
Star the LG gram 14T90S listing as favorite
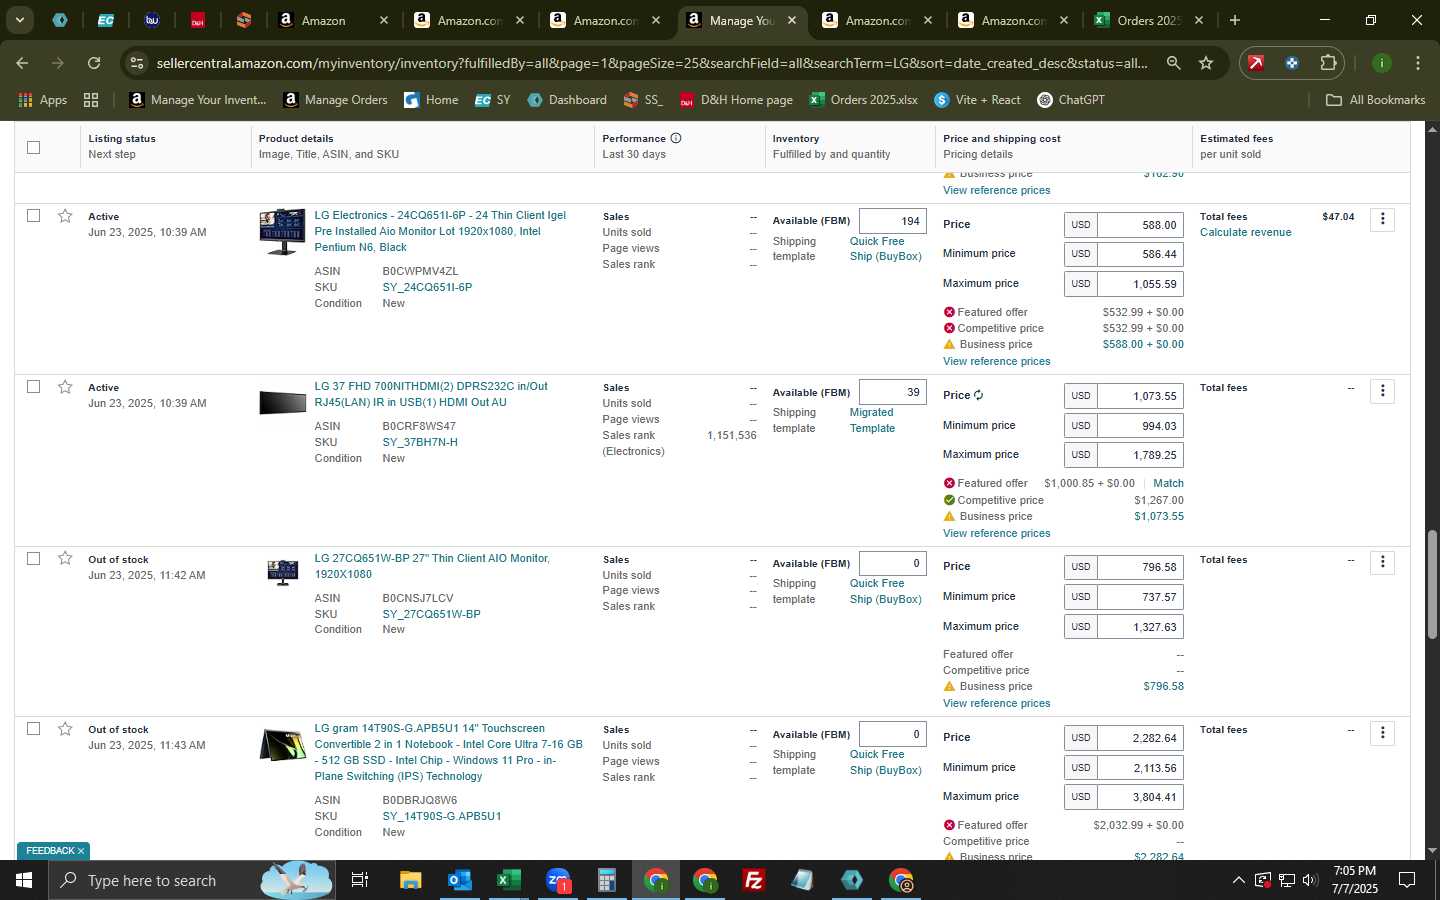[x=65, y=729]
